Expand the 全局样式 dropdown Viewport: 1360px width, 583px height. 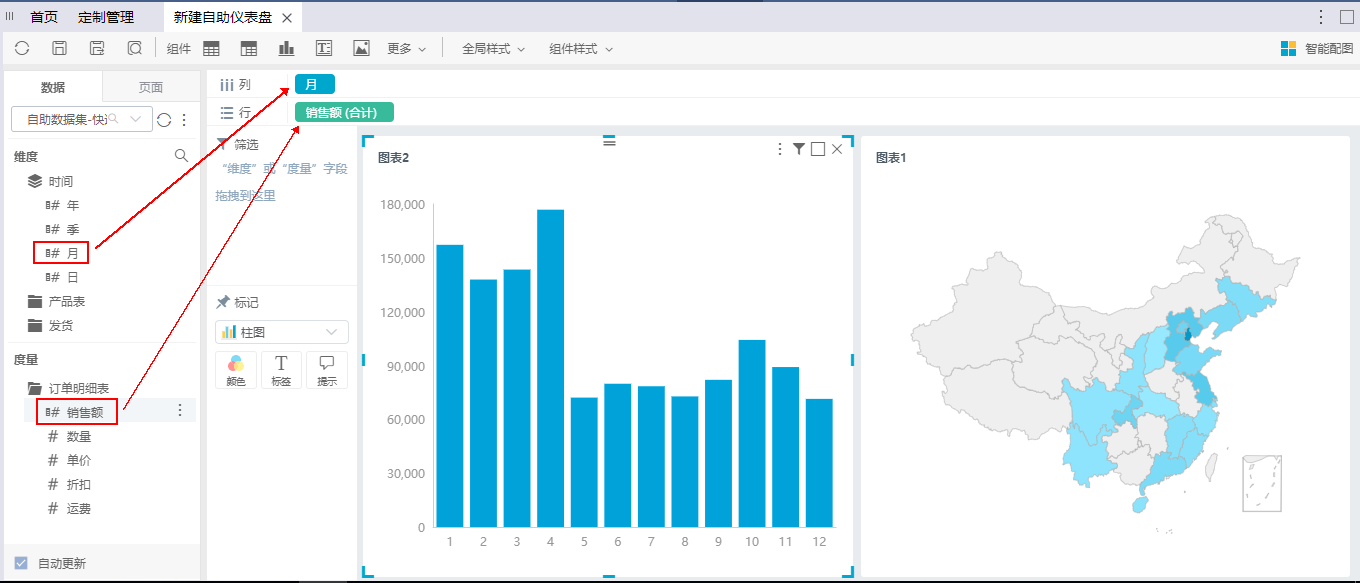click(x=493, y=48)
